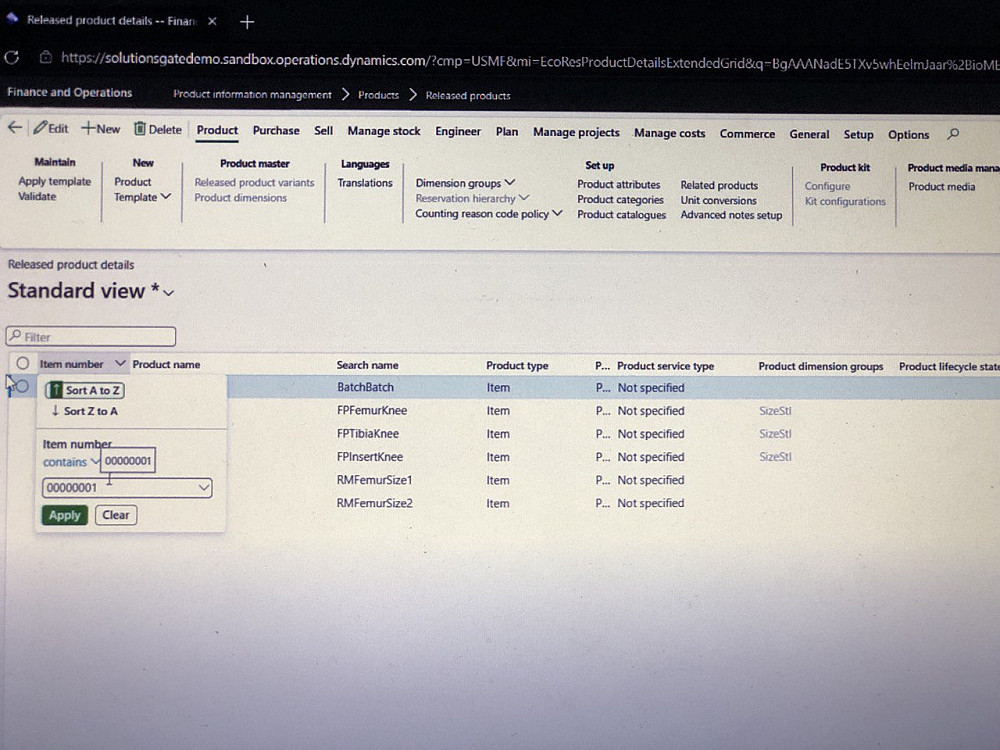
Task: Click the FPFemurKnee search name cell
Action: (372, 410)
